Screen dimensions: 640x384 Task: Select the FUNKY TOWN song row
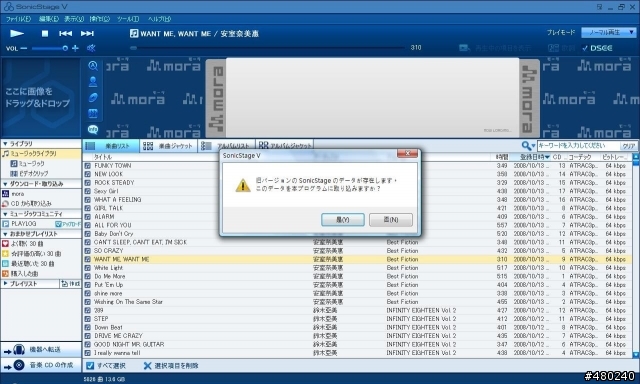pyautogui.click(x=358, y=166)
